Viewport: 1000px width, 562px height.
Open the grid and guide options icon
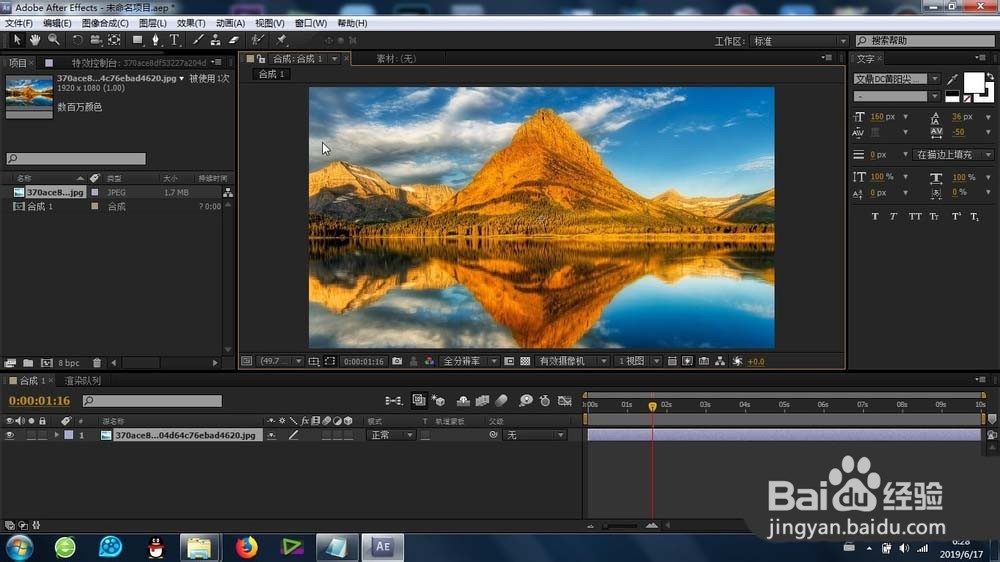pos(314,361)
